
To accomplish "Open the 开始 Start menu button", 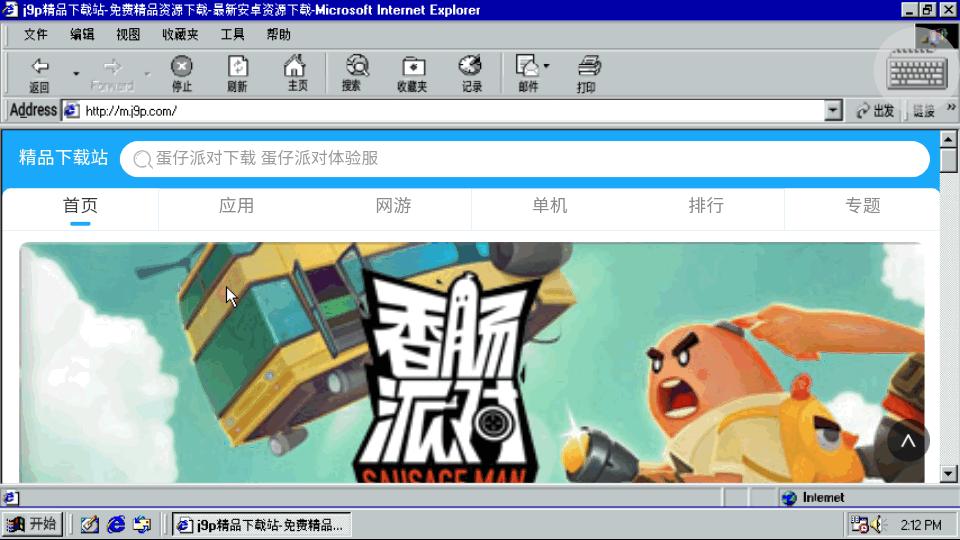I will (x=33, y=524).
